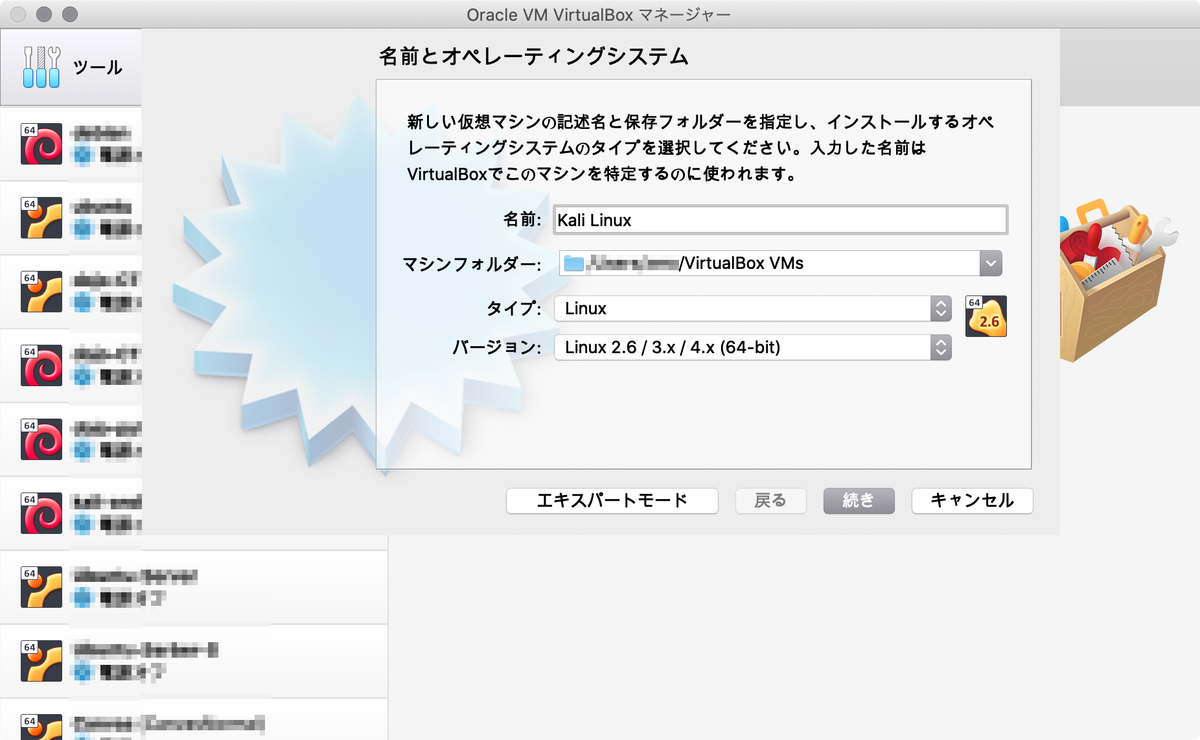Click the Linux 2.6 OS type badge icon

click(x=986, y=316)
